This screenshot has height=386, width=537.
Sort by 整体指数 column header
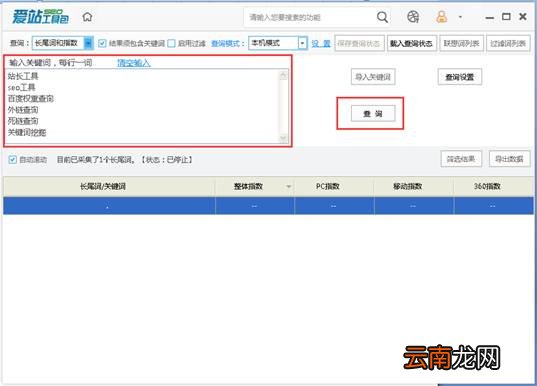tap(254, 186)
